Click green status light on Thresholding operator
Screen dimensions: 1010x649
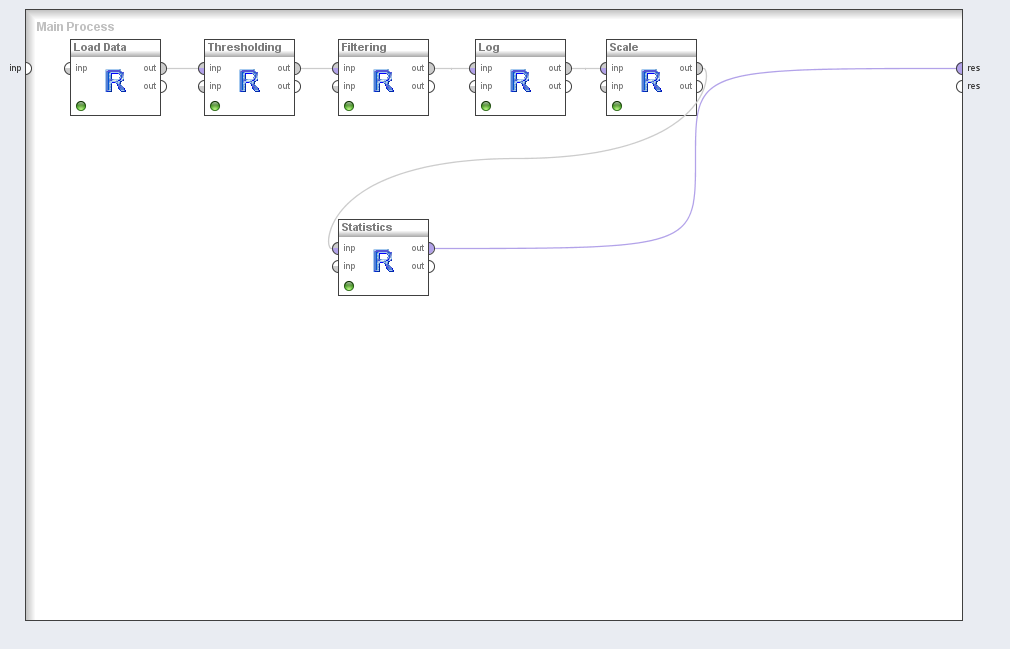point(215,106)
